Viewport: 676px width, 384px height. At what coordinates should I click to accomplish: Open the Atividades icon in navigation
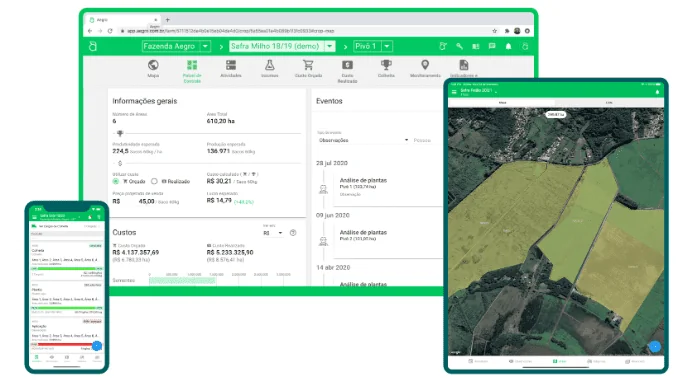[231, 65]
